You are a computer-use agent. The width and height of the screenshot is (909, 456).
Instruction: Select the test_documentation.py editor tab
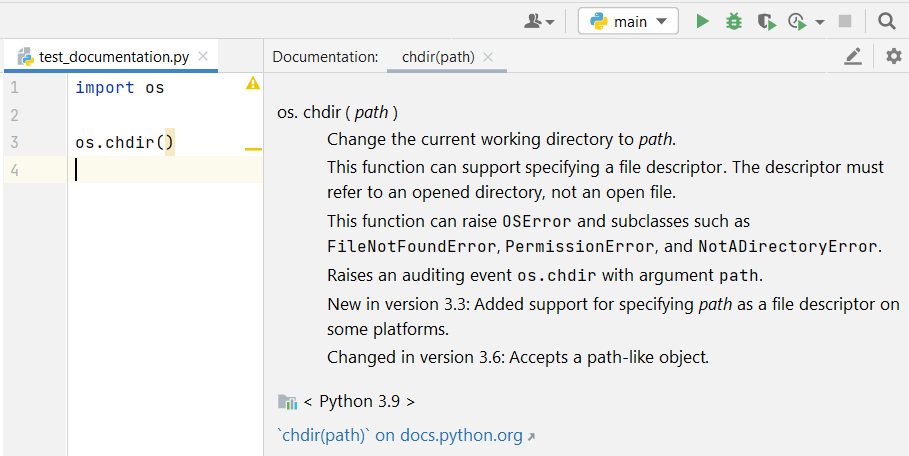pyautogui.click(x=113, y=57)
